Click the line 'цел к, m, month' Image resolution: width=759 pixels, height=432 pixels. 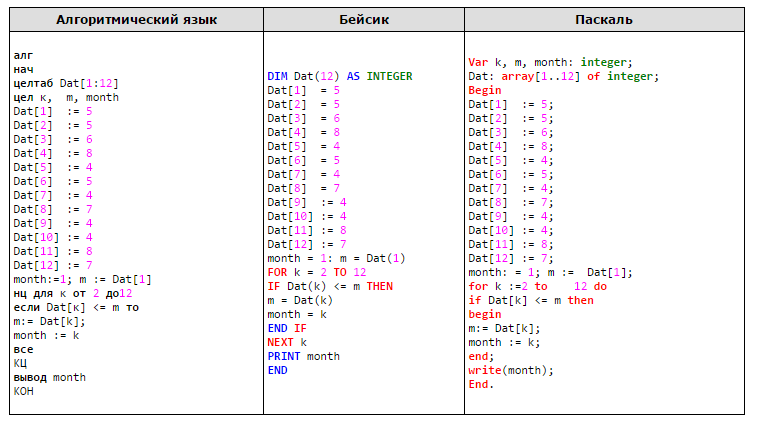tap(66, 97)
